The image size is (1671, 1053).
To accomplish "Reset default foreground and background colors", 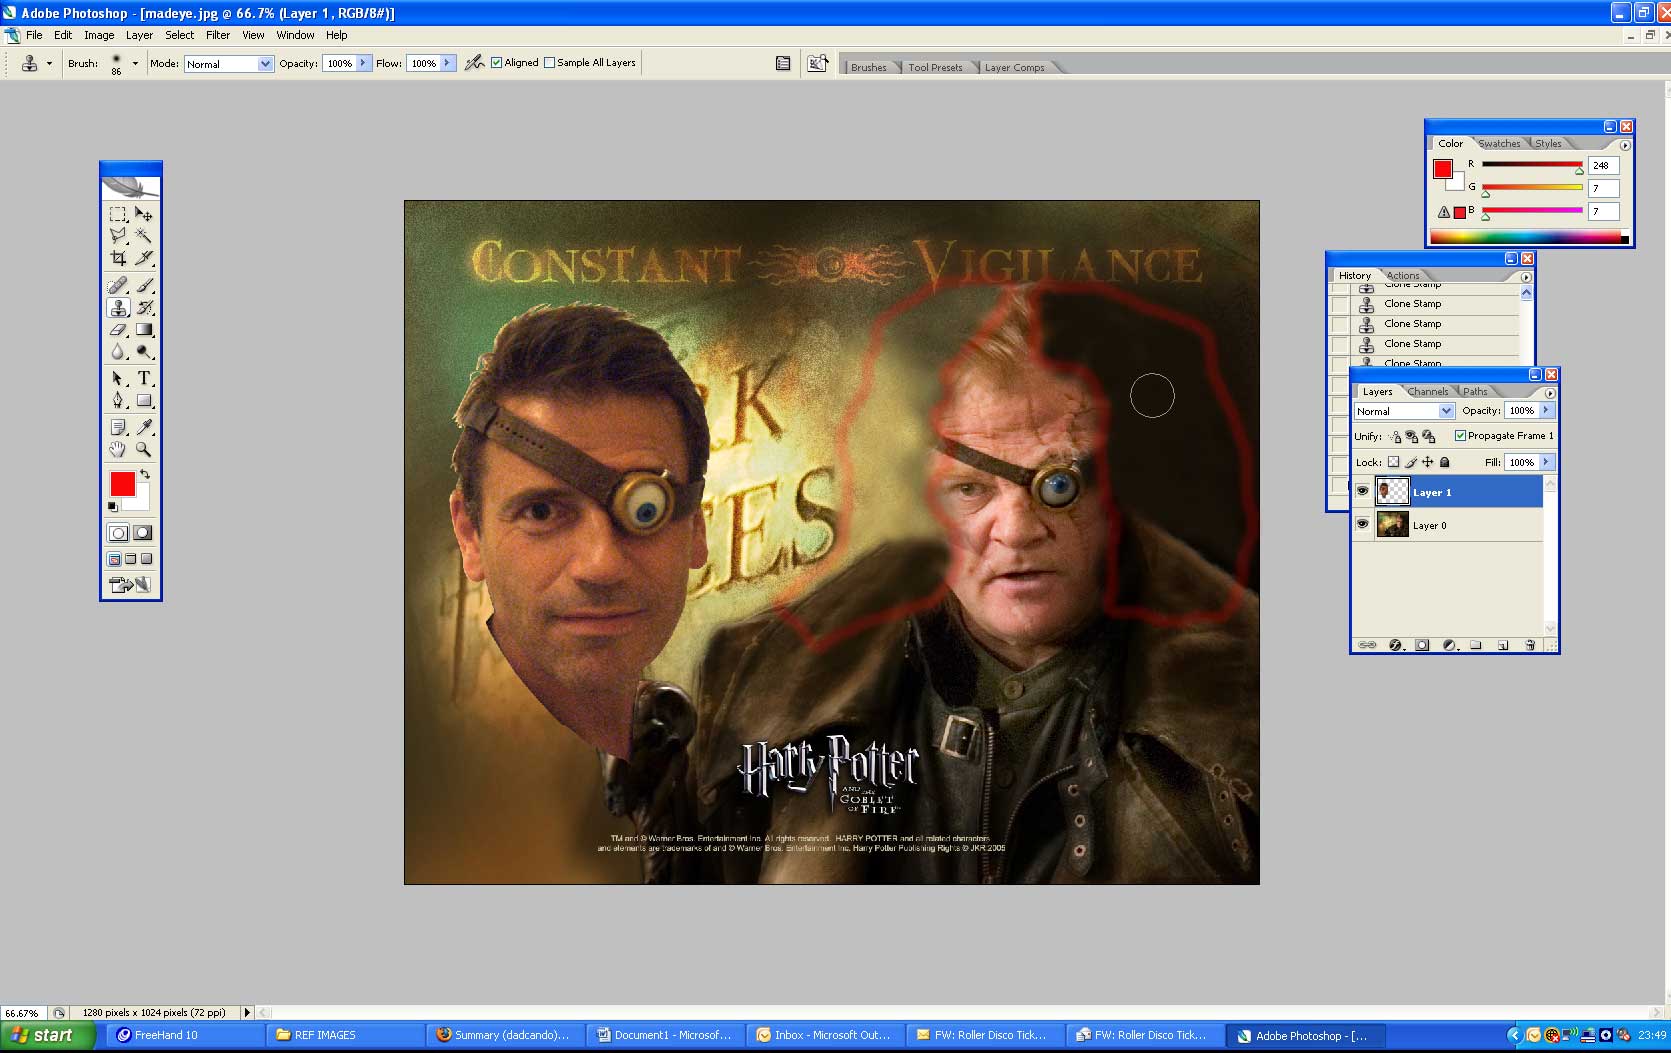I will pyautogui.click(x=113, y=507).
